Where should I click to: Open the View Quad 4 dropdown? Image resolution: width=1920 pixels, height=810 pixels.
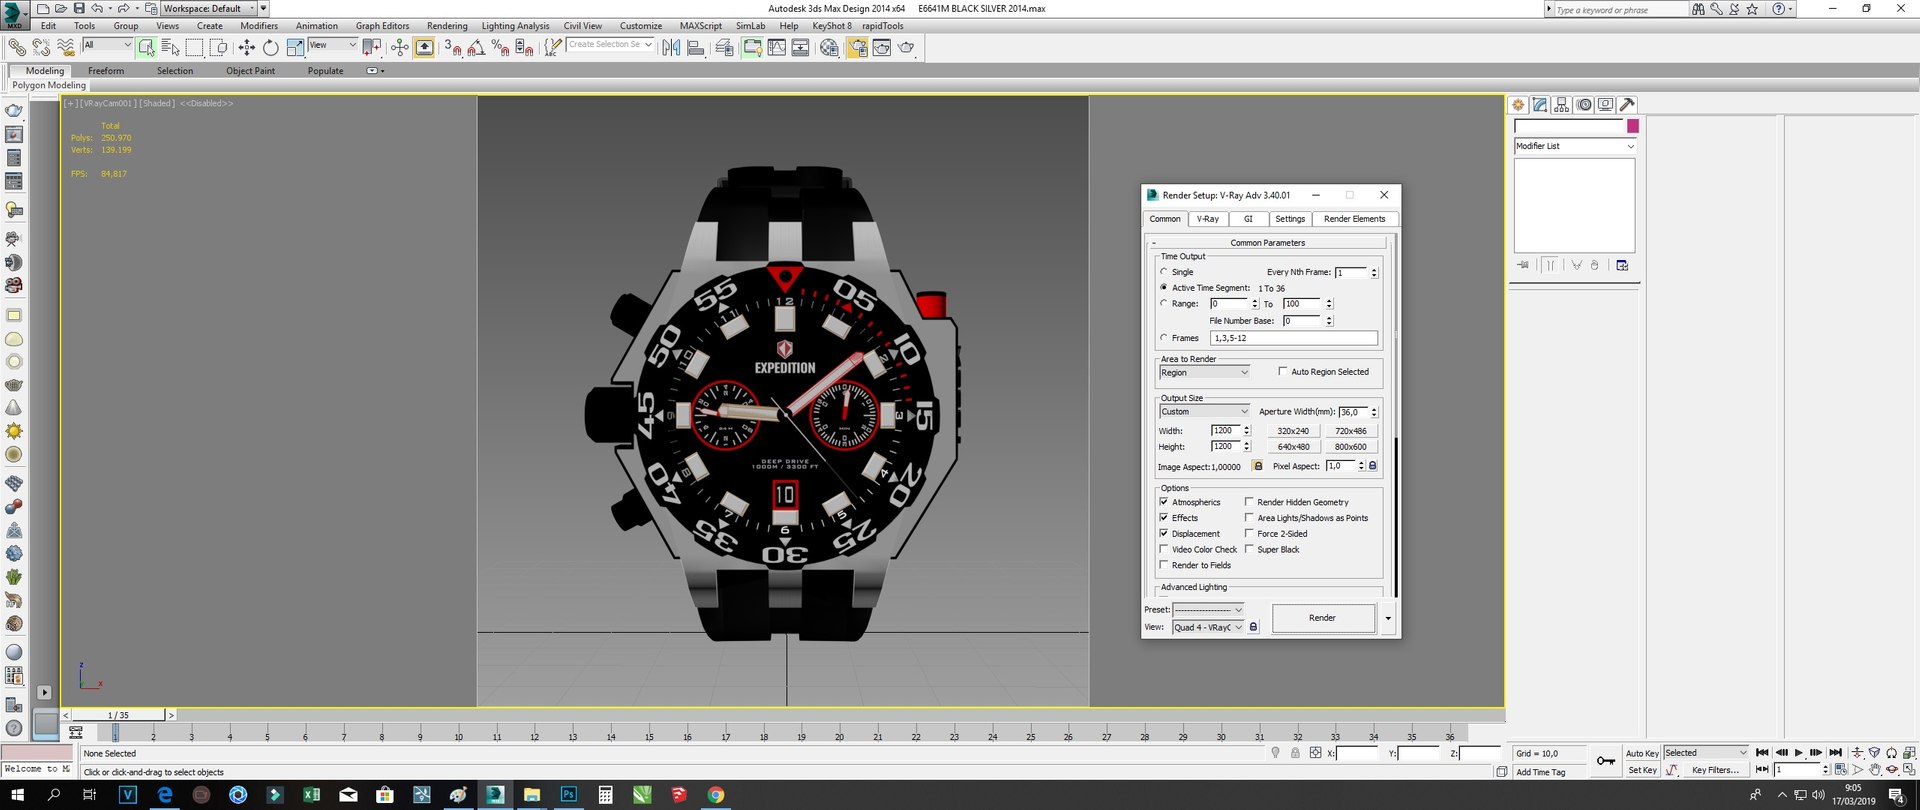coord(1208,627)
